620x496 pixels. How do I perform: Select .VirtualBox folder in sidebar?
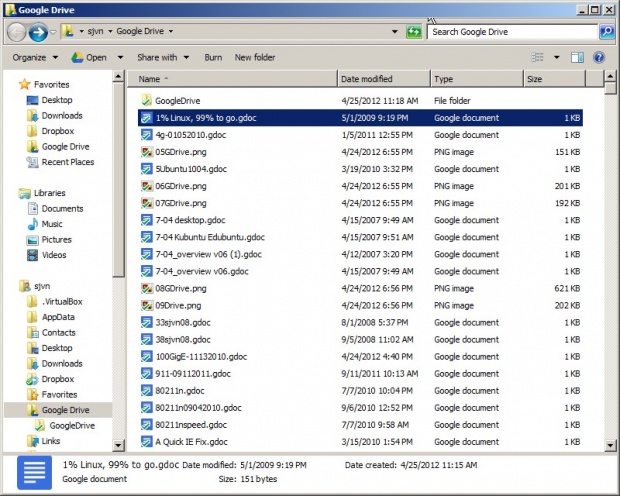point(62,302)
